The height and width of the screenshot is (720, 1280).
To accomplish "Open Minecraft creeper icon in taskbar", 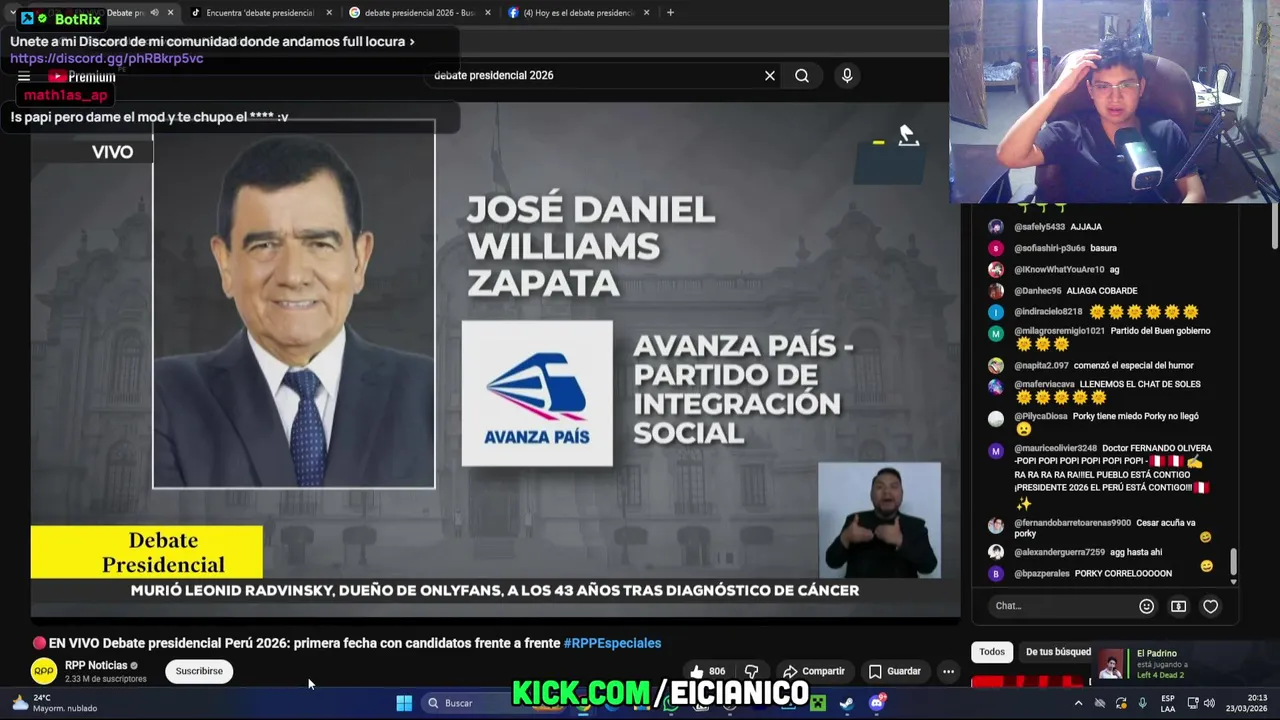I will pyautogui.click(x=818, y=703).
